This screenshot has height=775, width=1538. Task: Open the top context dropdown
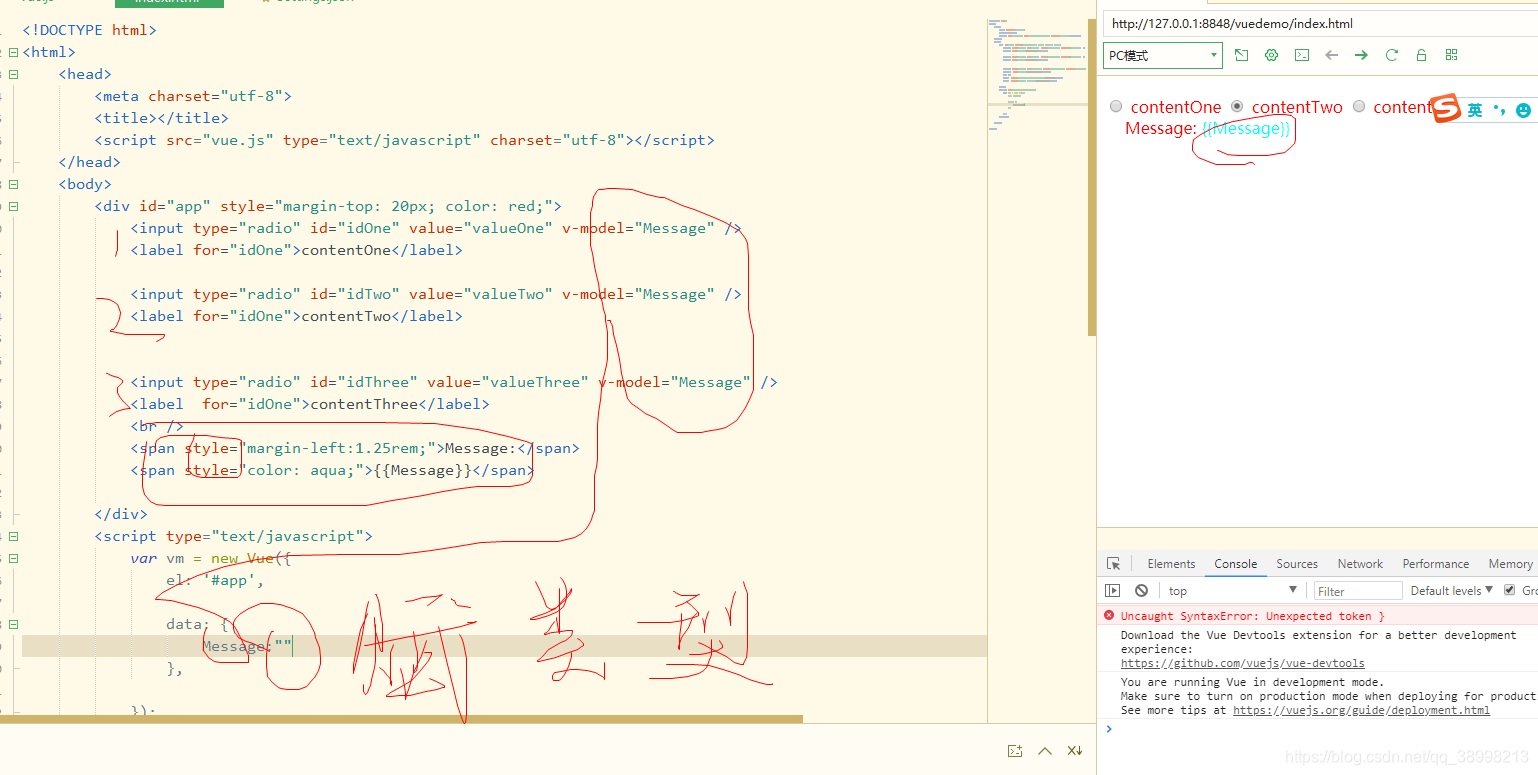1232,591
